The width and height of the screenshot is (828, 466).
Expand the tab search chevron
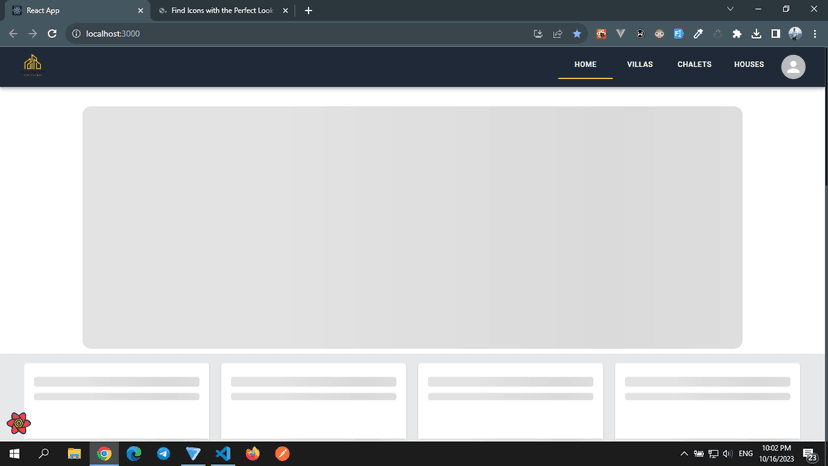point(730,10)
